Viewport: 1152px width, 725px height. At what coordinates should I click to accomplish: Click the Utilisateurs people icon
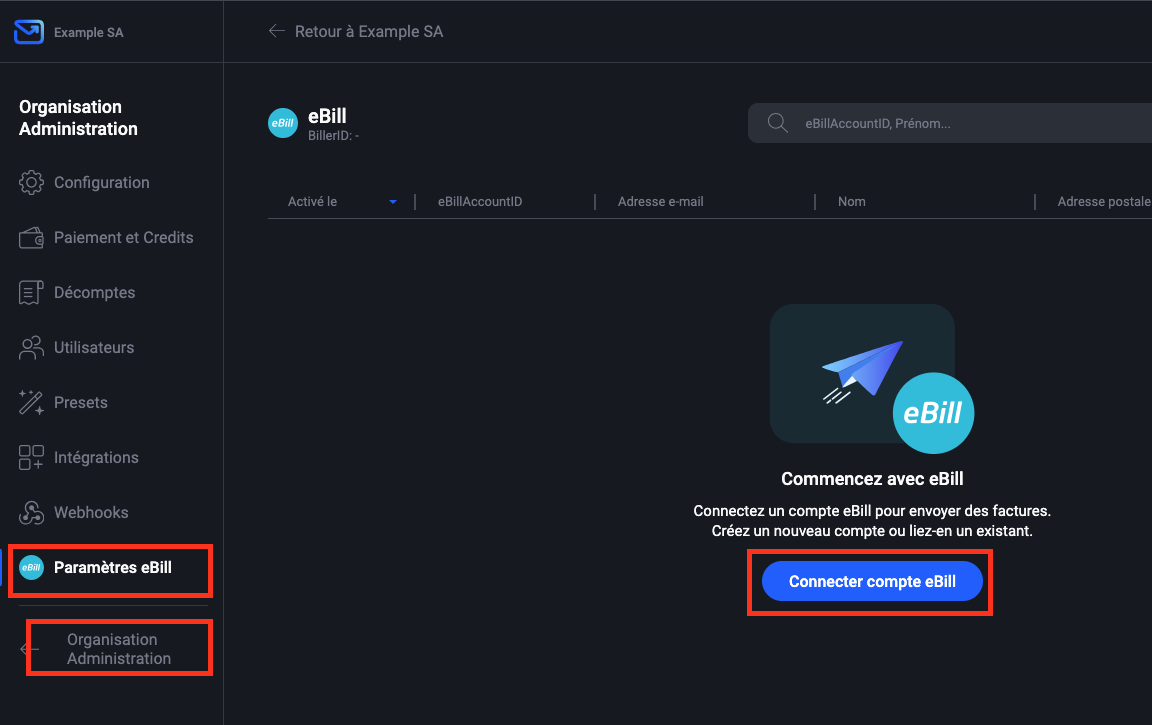tap(31, 347)
